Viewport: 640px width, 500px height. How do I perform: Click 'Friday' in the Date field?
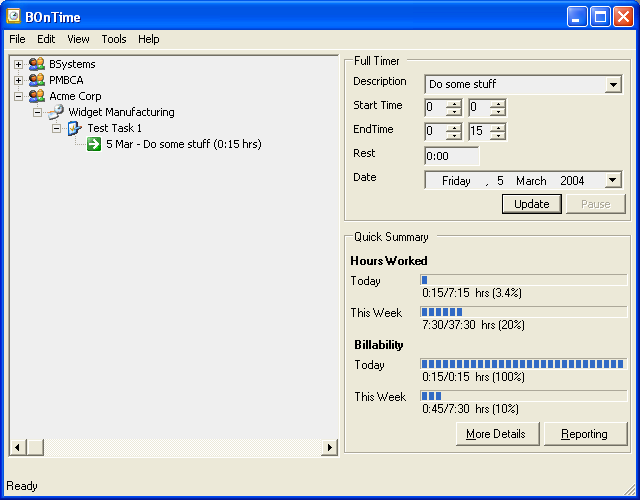(456, 181)
